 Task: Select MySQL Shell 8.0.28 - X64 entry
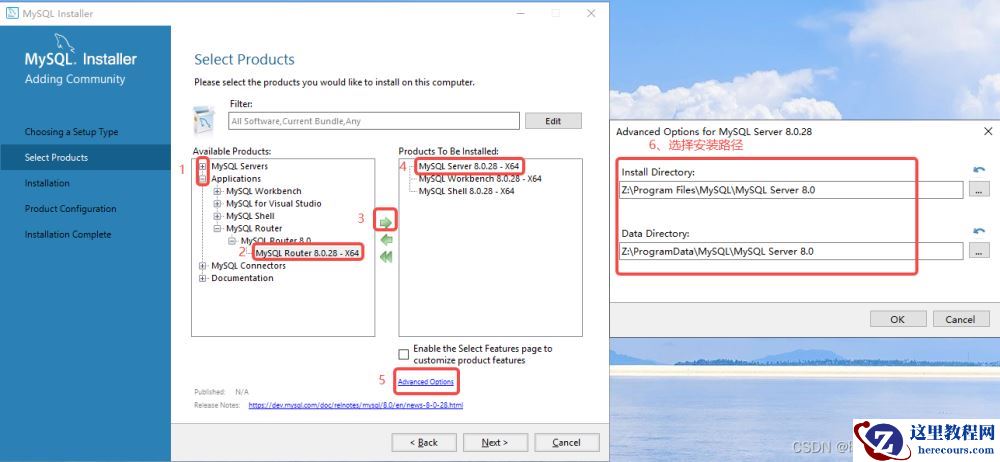coord(466,191)
